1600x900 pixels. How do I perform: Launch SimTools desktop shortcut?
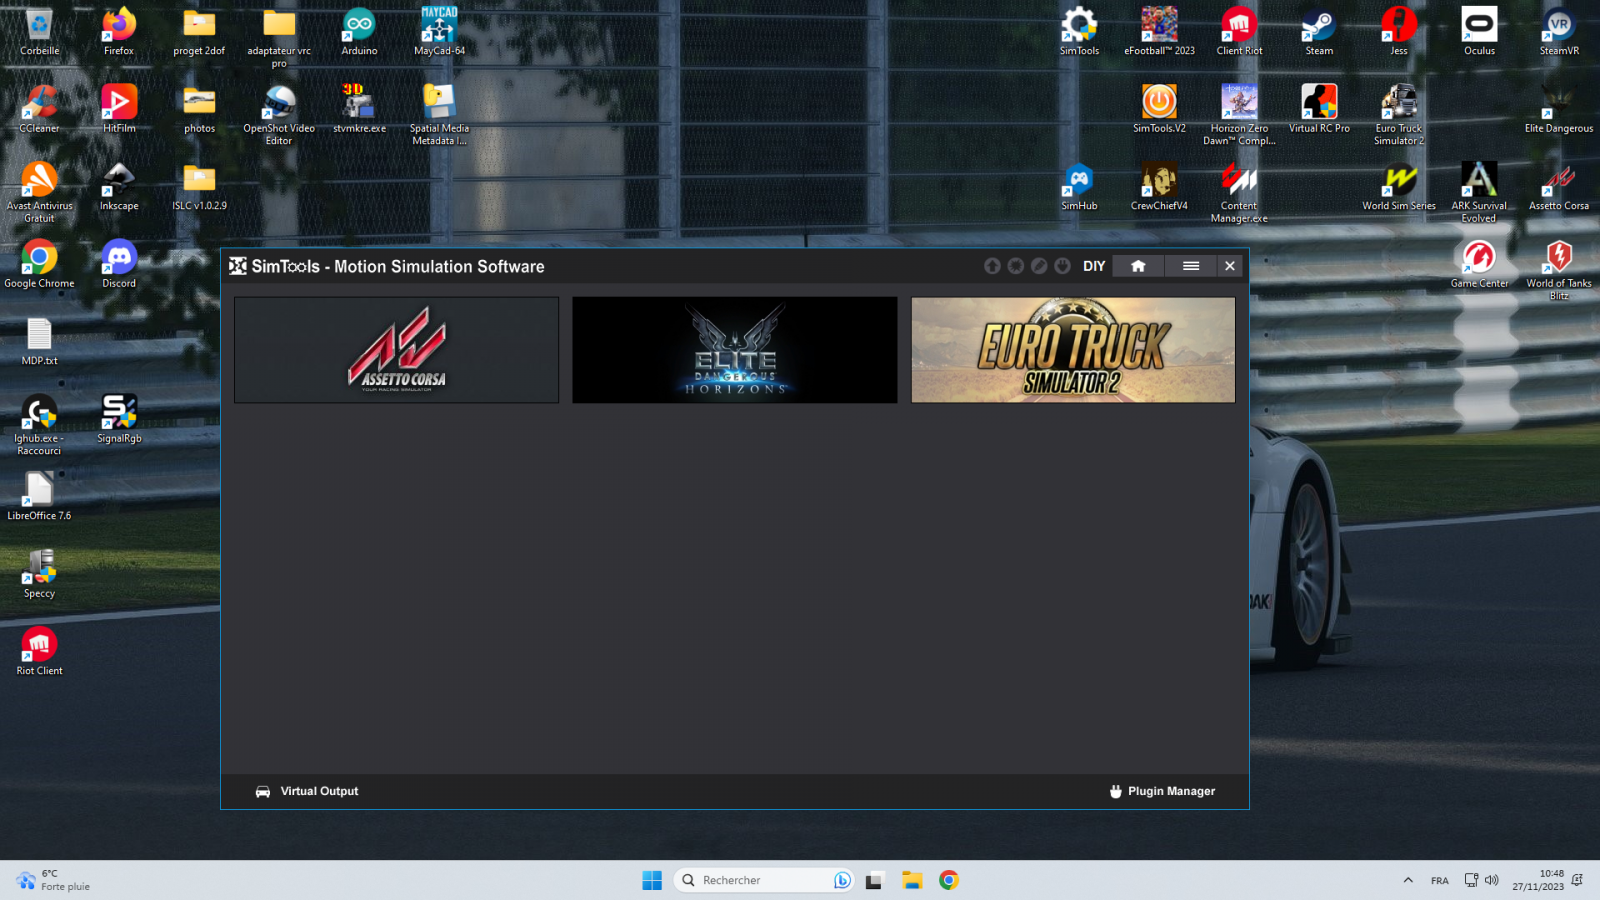(1079, 31)
